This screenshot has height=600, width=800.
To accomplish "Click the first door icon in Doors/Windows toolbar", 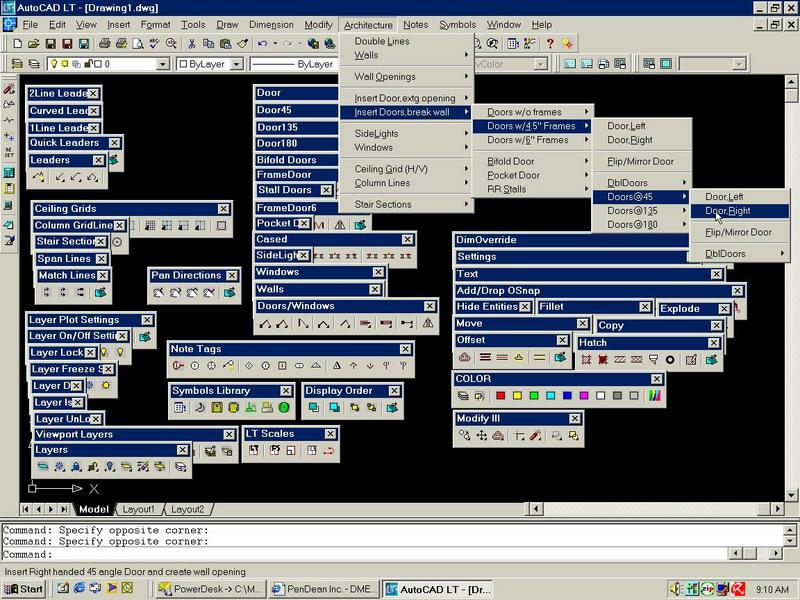I will click(x=265, y=323).
